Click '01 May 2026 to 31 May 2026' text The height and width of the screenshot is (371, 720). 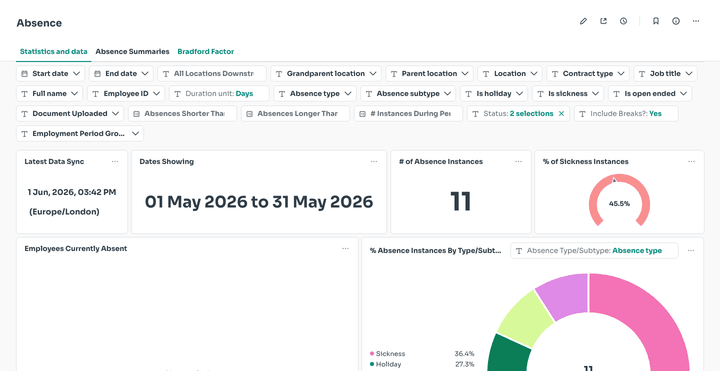259,202
